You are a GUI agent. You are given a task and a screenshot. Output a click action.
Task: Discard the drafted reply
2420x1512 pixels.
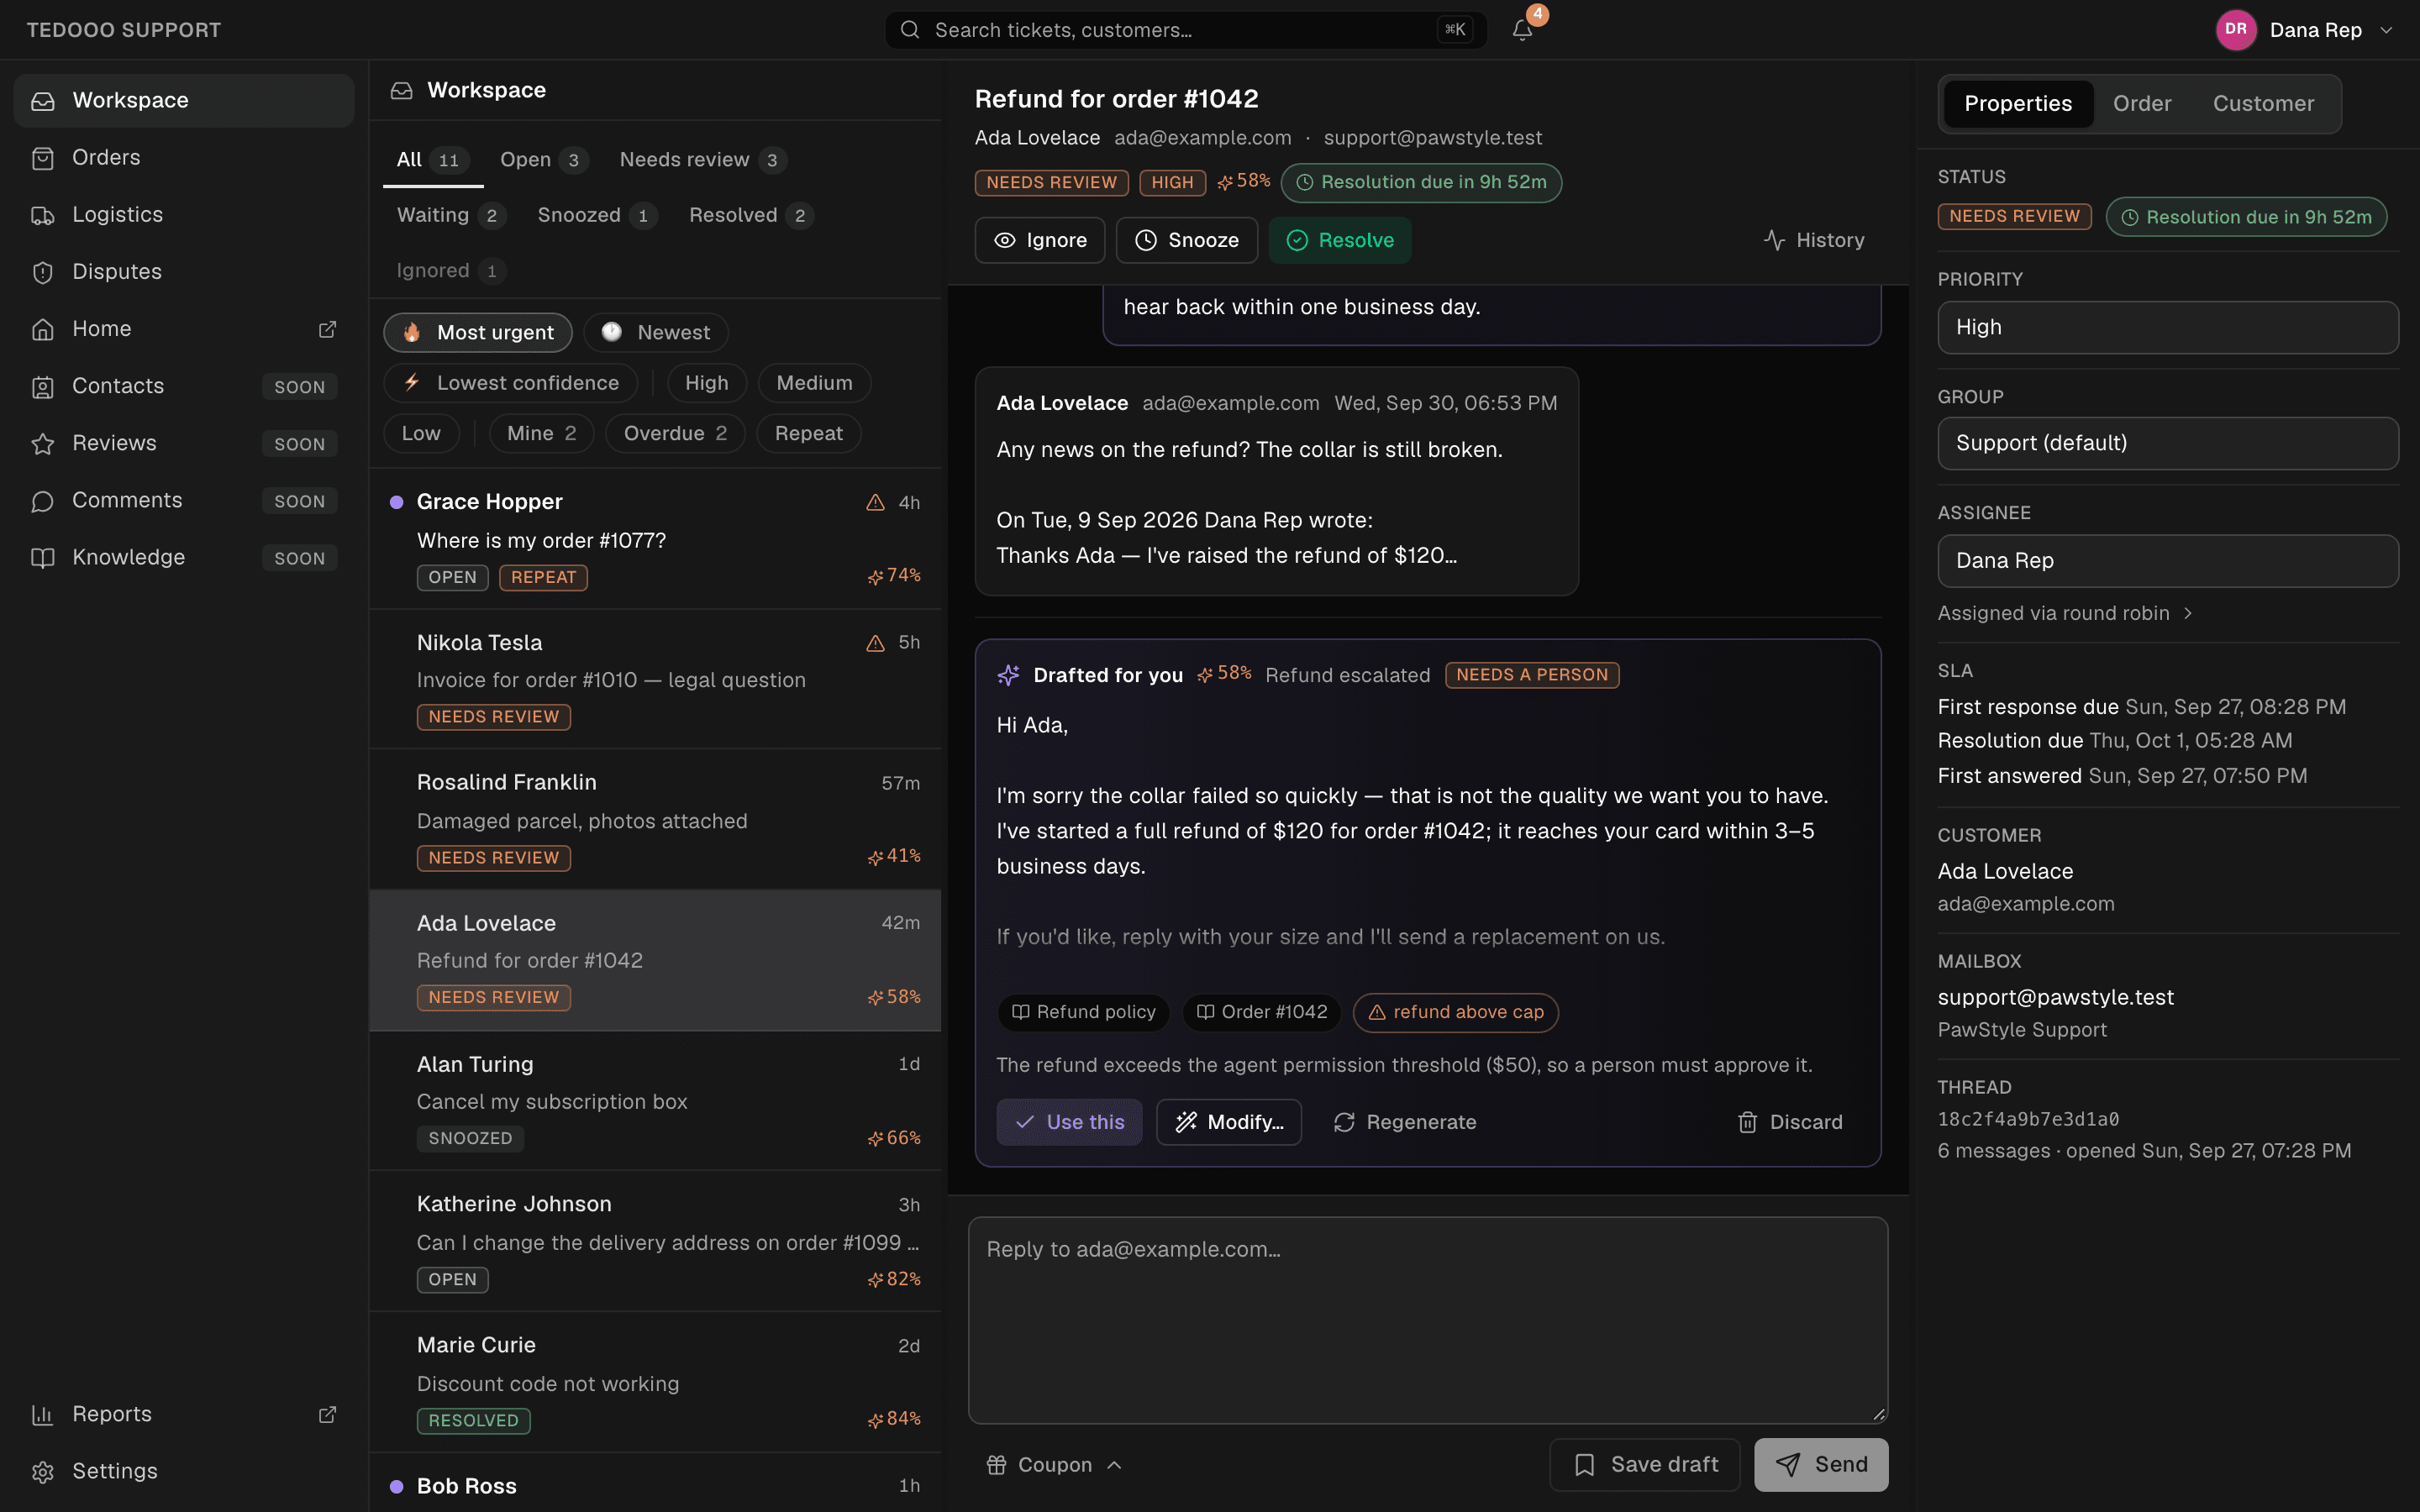tap(1789, 1122)
